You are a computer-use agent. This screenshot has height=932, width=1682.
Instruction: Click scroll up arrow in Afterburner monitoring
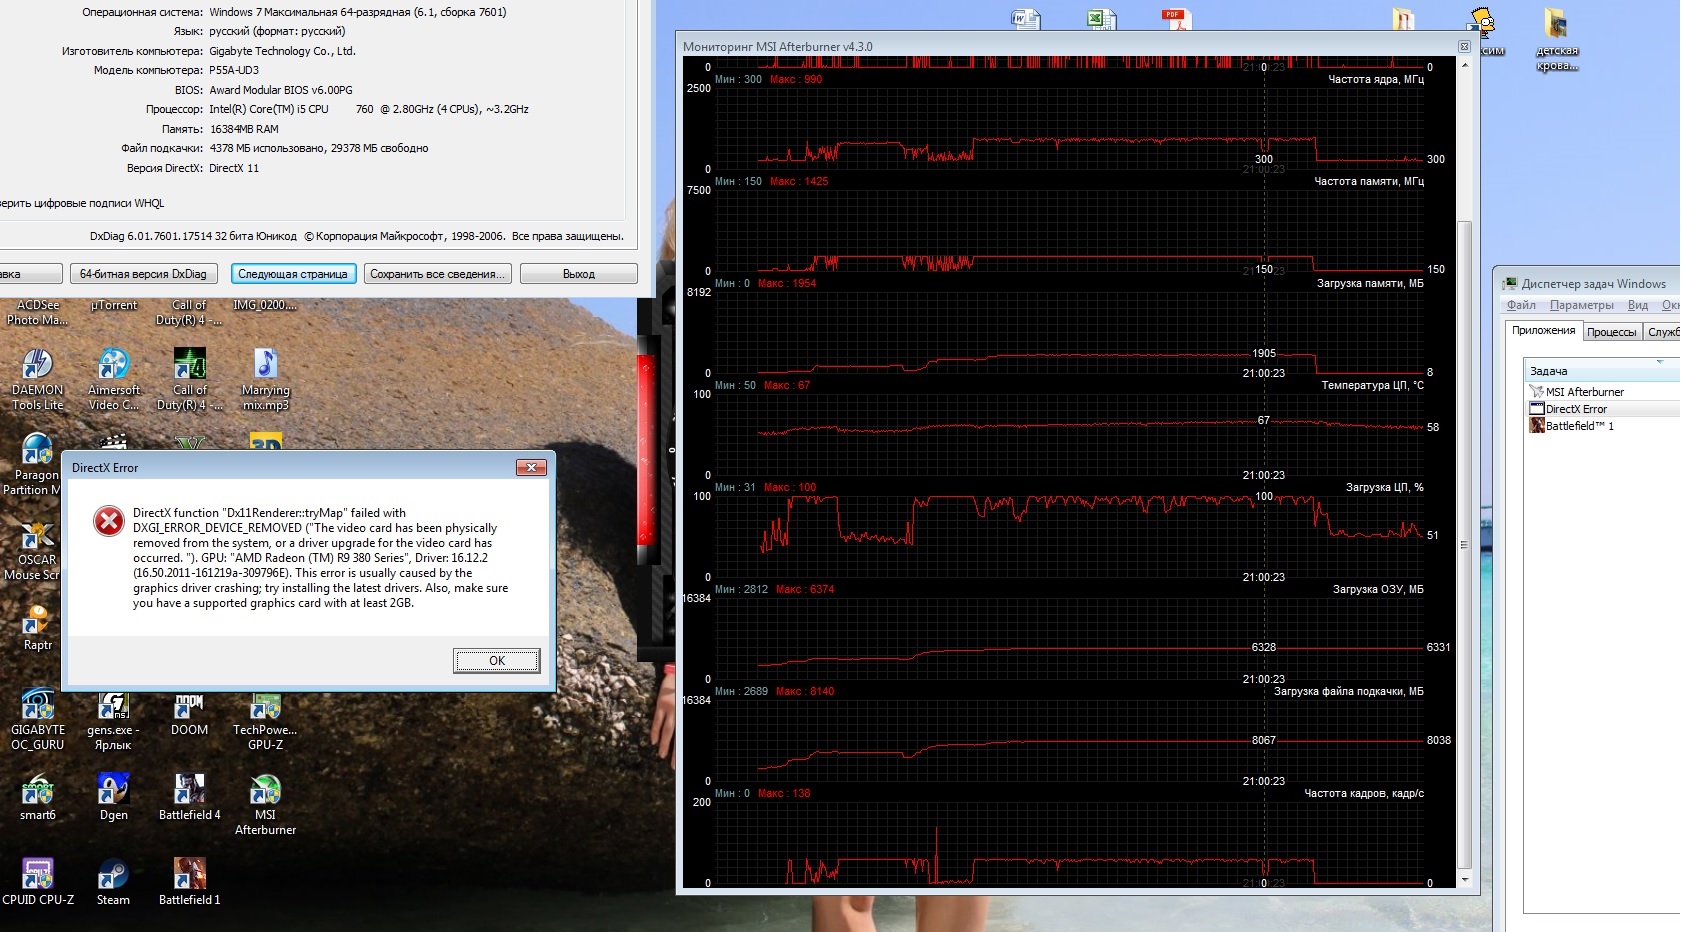tap(1465, 65)
